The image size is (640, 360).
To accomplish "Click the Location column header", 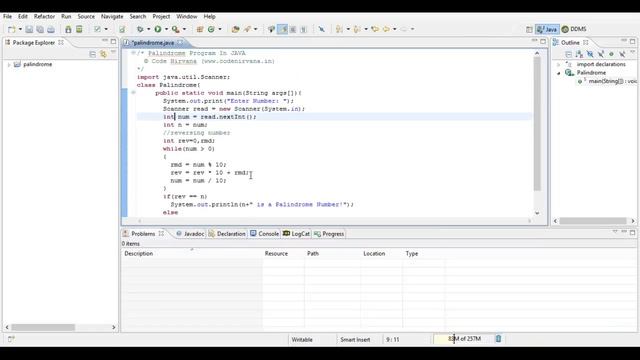I will tap(382, 253).
